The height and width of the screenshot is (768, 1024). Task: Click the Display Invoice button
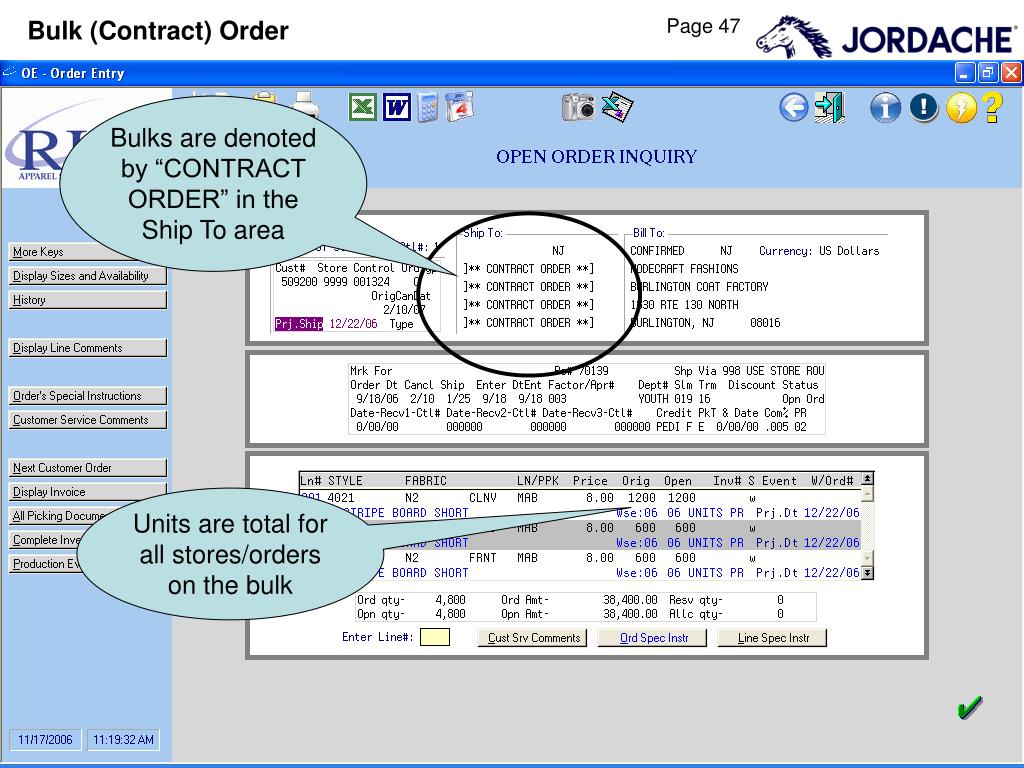click(x=88, y=492)
